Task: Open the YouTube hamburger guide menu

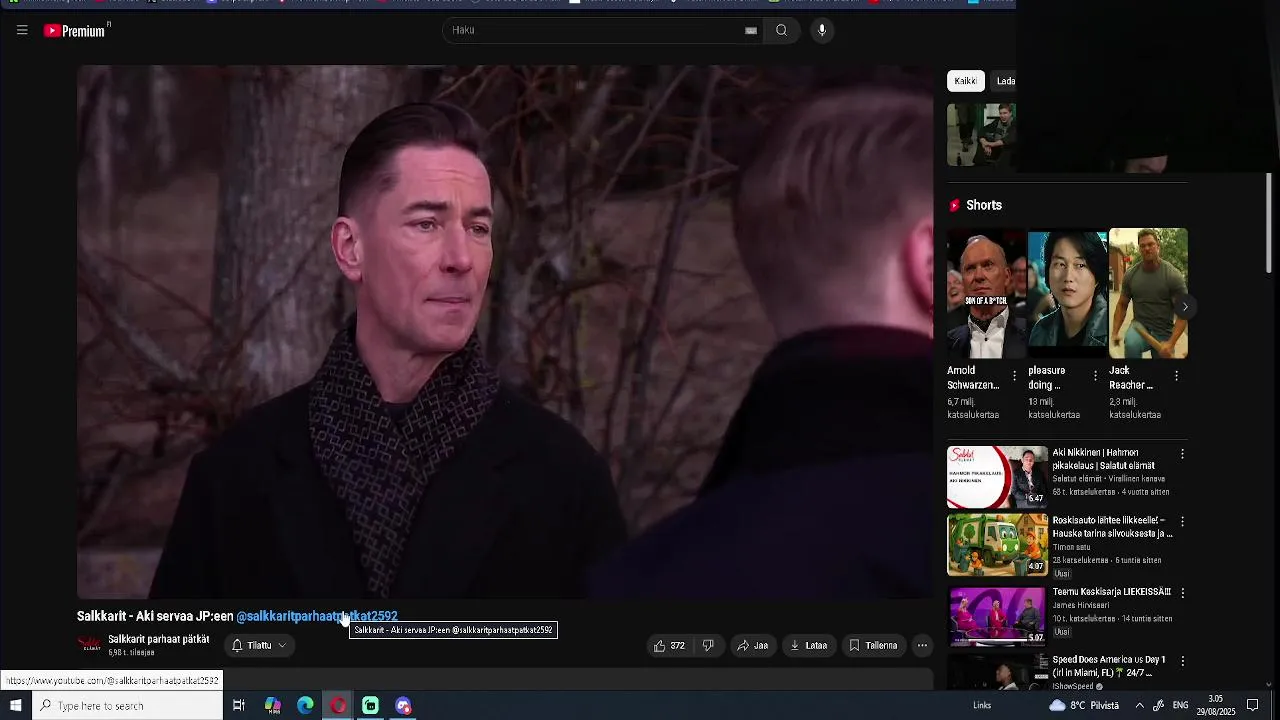Action: [x=22, y=30]
